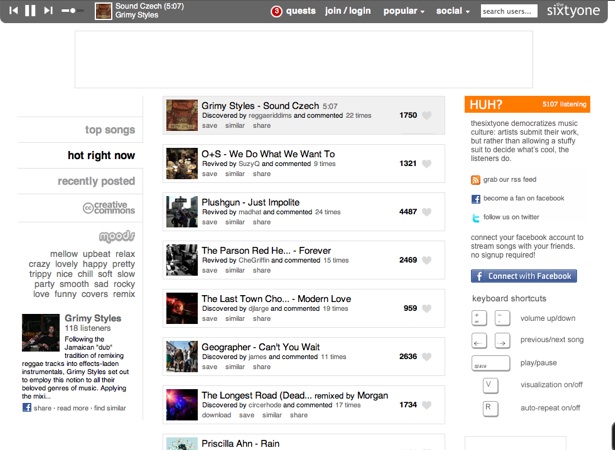Click the V key visualization icon
615x450 pixels.
491,386
